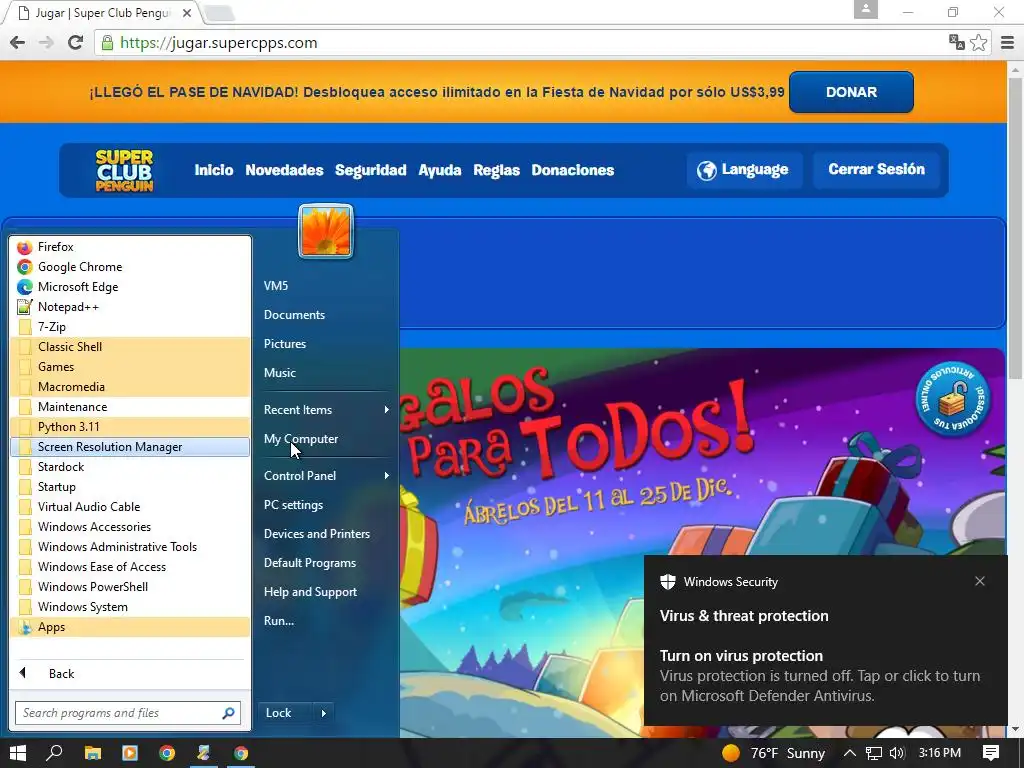Open Windows Ease of Access folder
Screen dimensions: 1024x768
(130, 567)
